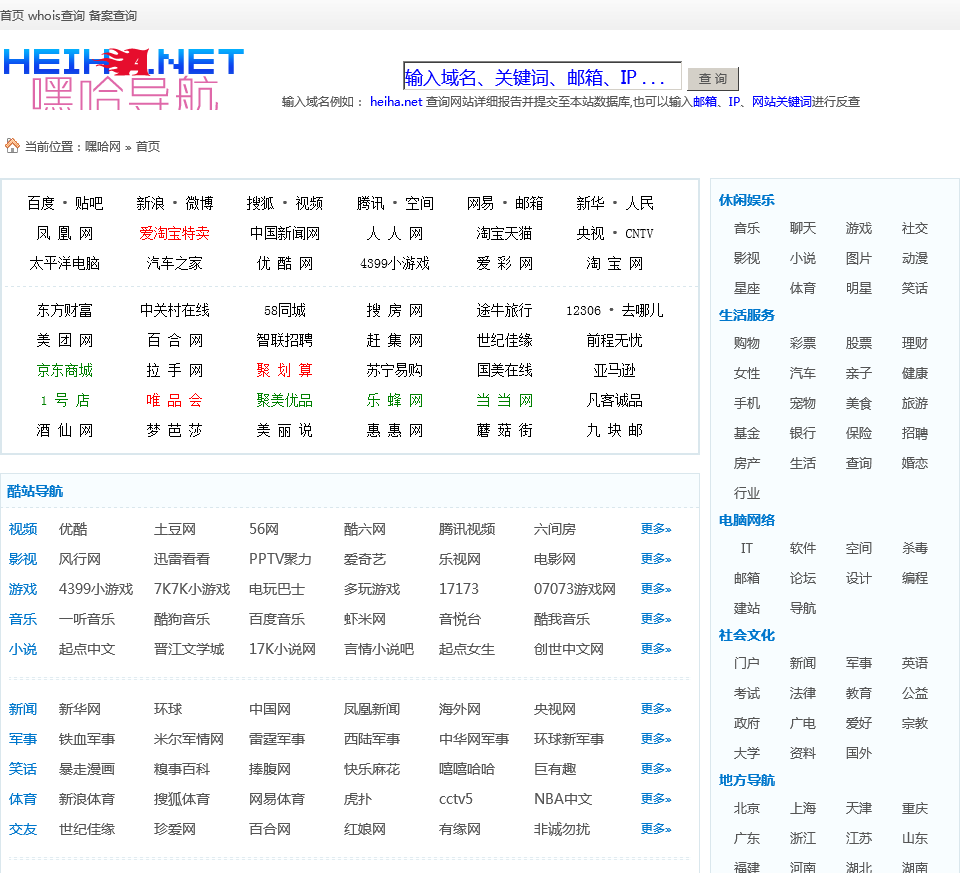This screenshot has height=873, width=960.
Task: Open the 唯品会 link
Action: coord(174,400)
